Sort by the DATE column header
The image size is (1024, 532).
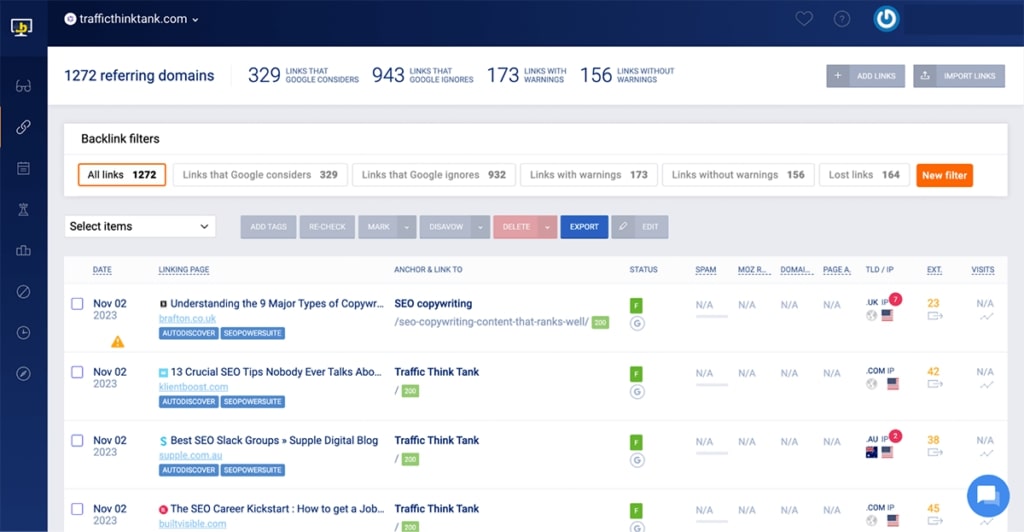[102, 270]
